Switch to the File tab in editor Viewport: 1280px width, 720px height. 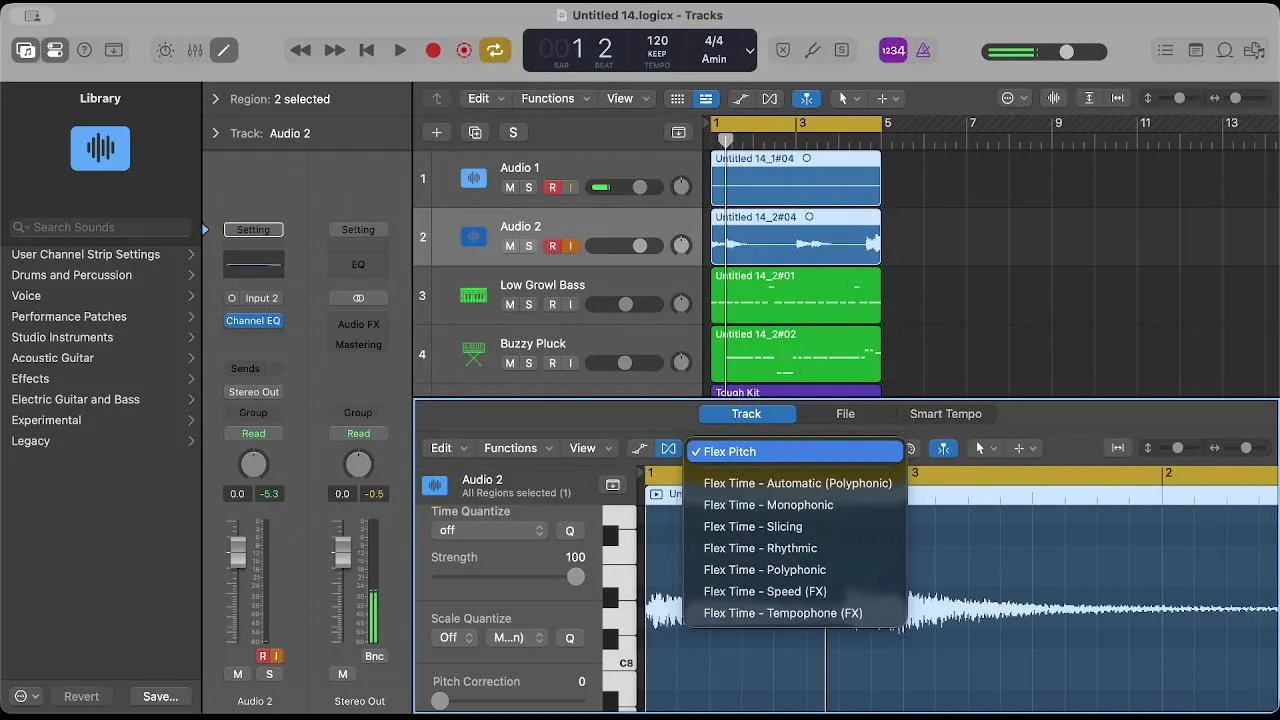(845, 414)
